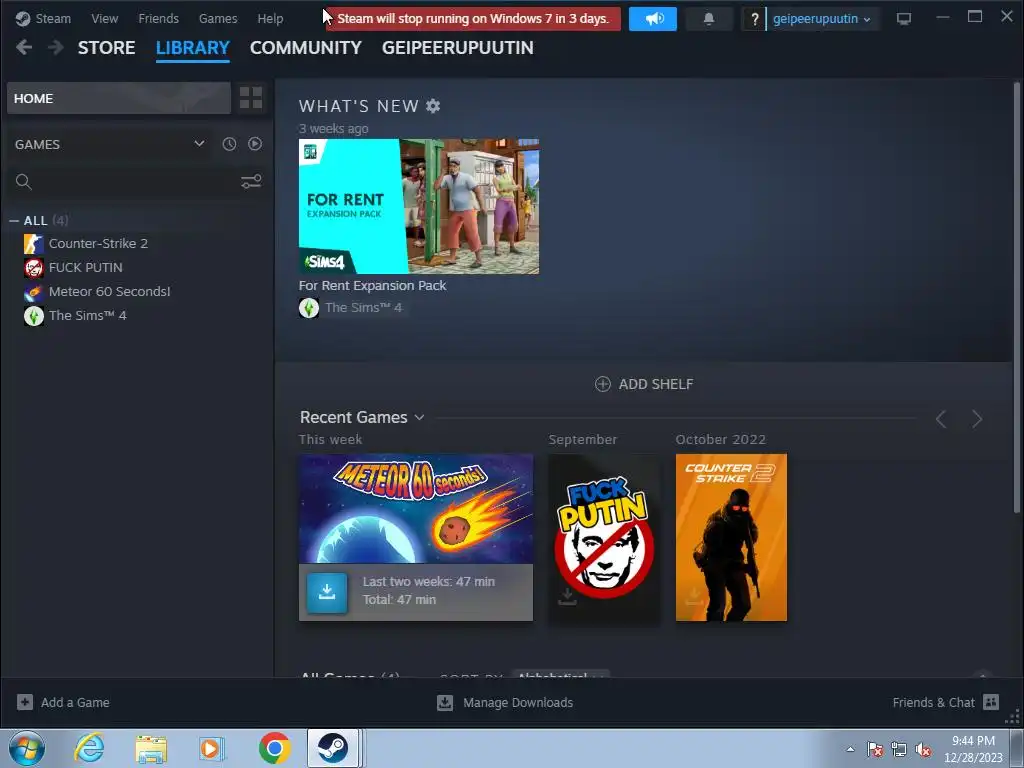
Task: Open the Counter-Strike 2 game cover
Action: [731, 537]
